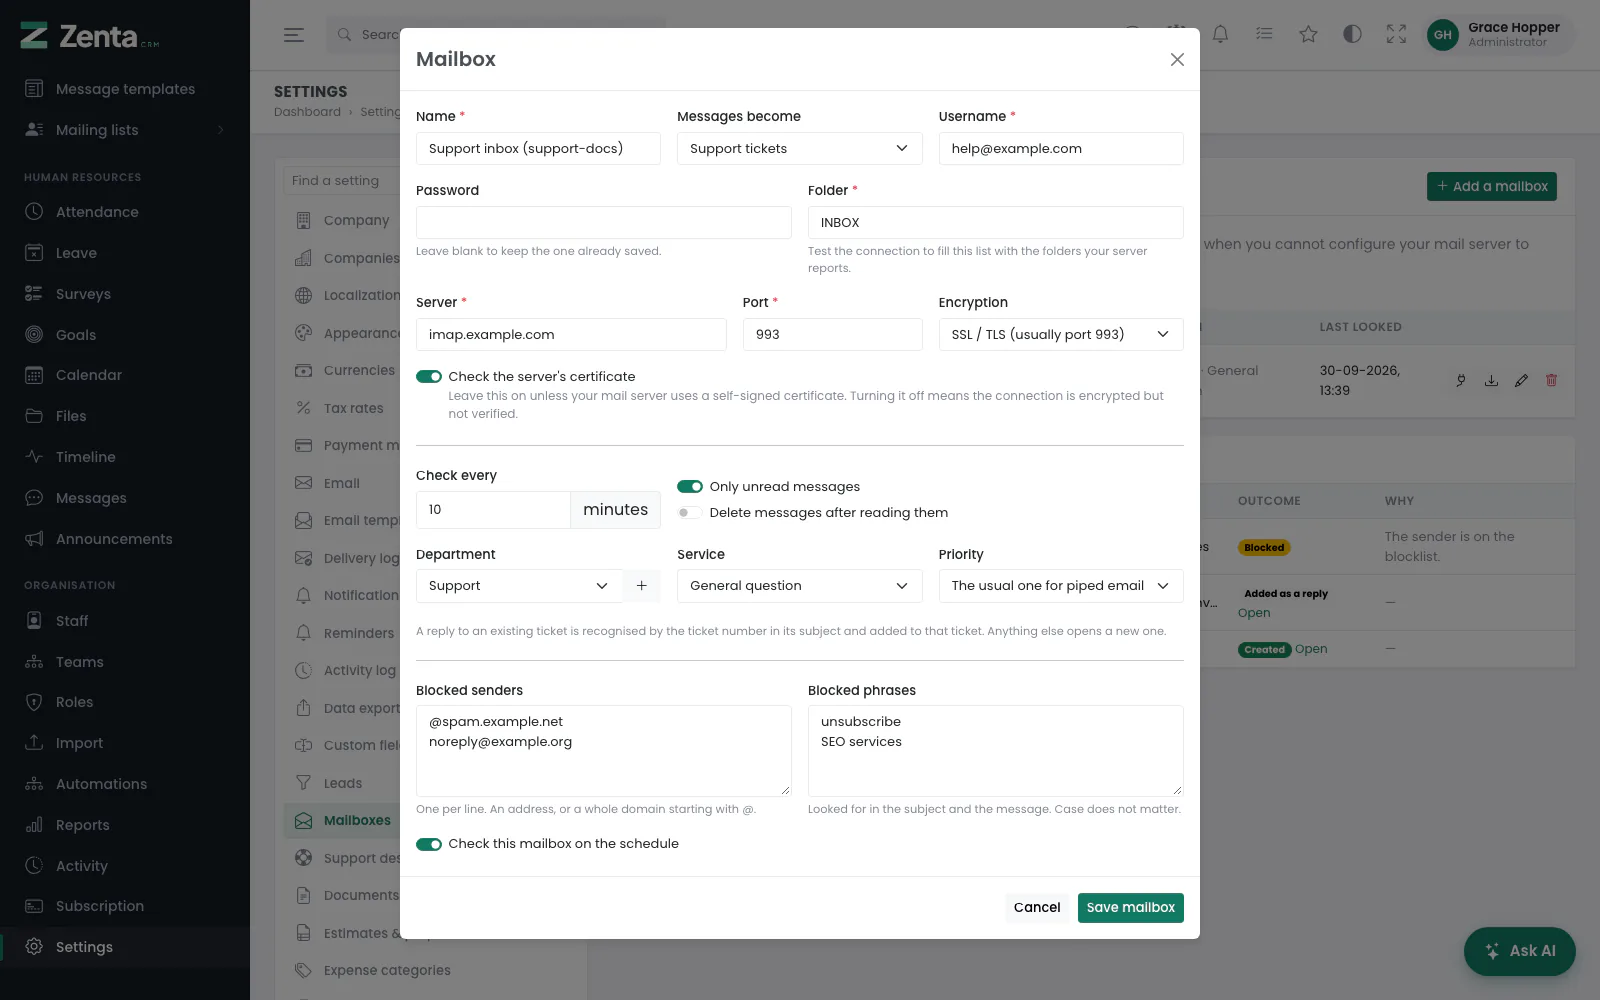Click the favorites star icon
Image resolution: width=1600 pixels, height=1000 pixels.
1308,34
